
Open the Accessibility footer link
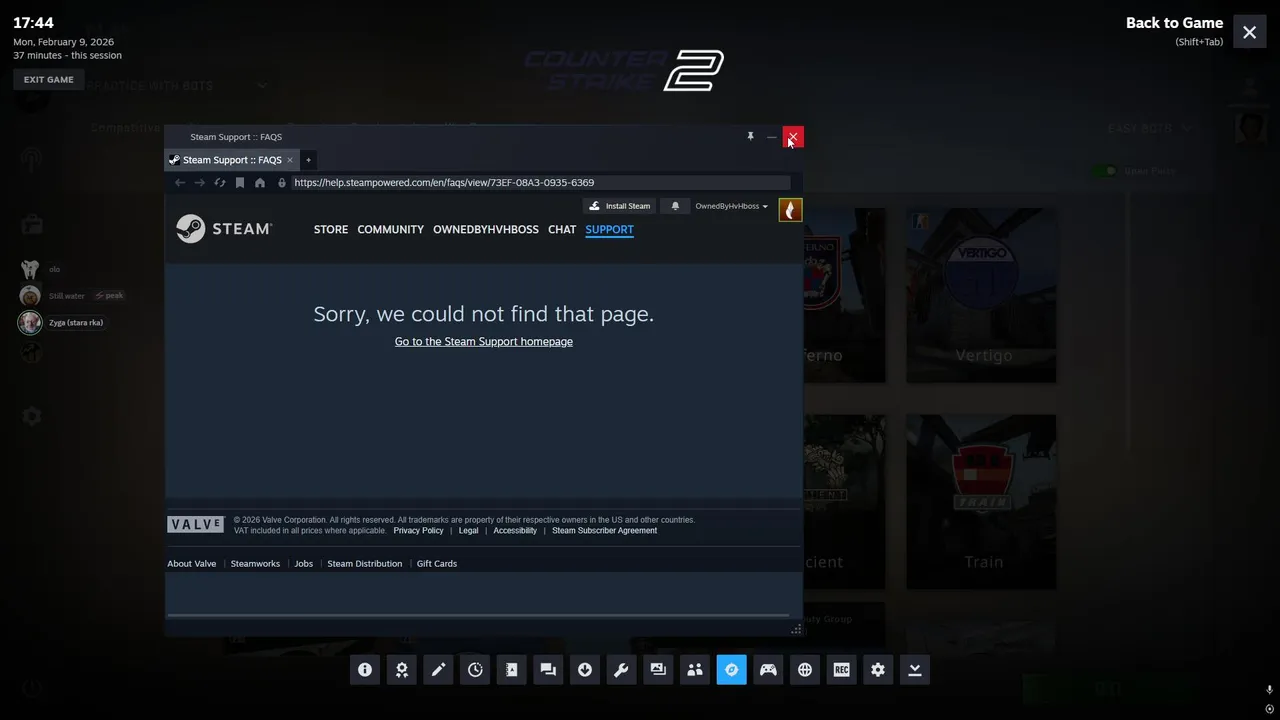coord(515,531)
